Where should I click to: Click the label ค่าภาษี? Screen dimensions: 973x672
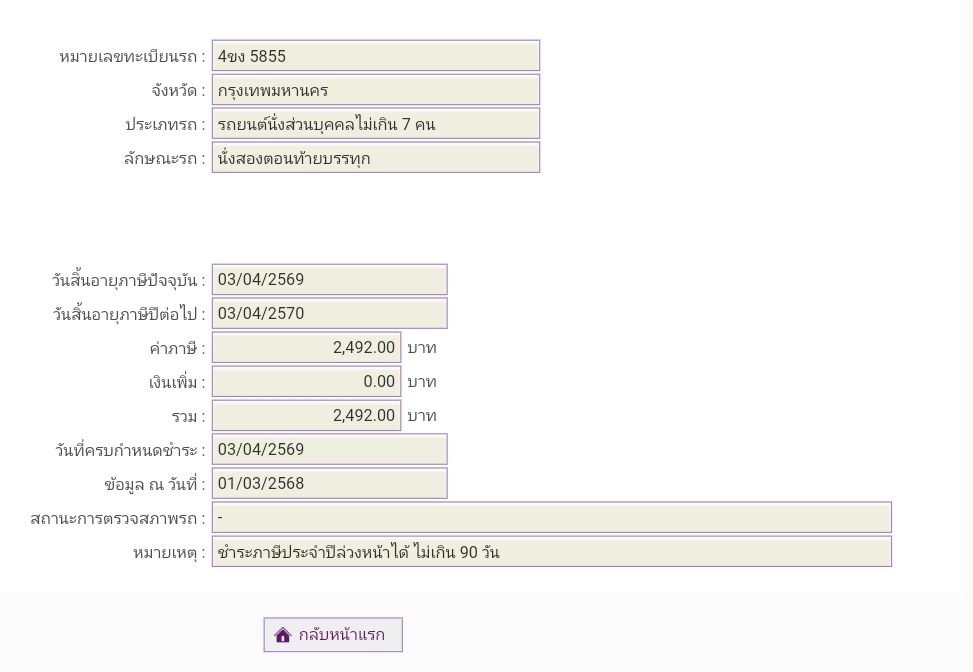tap(177, 348)
